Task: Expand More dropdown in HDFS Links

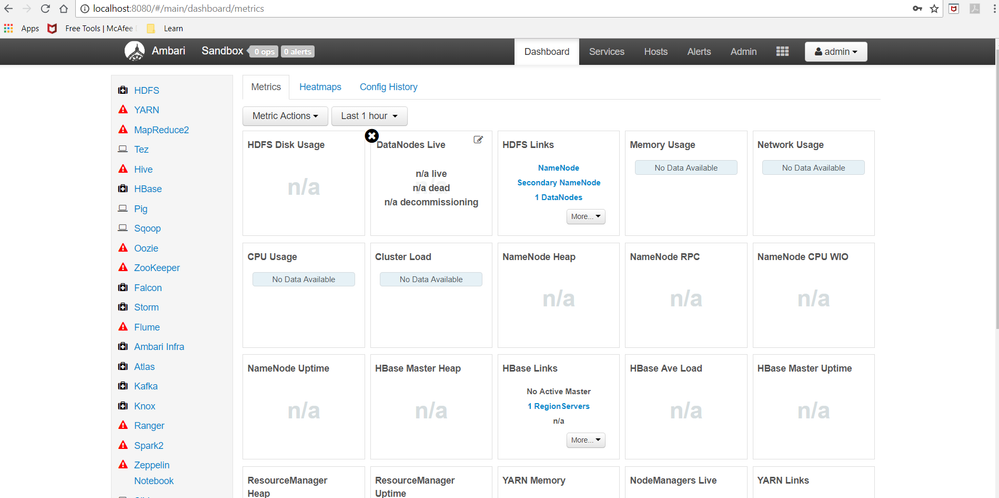Action: [586, 217]
